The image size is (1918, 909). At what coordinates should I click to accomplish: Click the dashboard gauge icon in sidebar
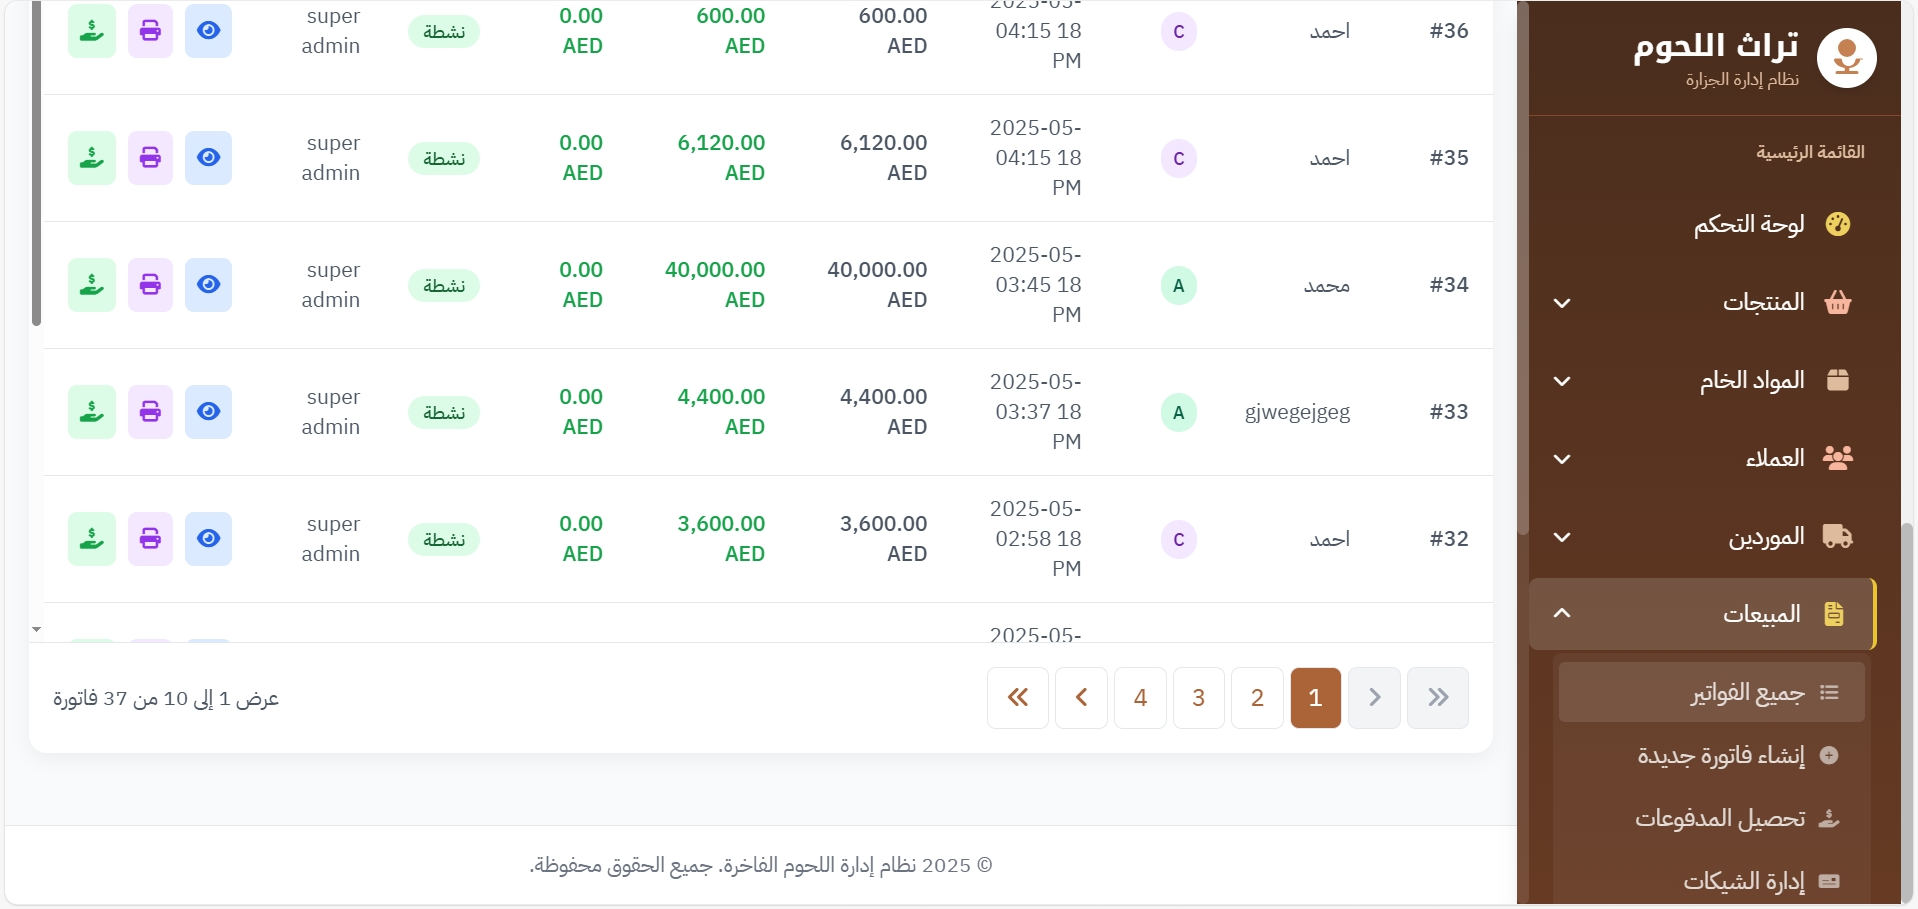coord(1837,224)
